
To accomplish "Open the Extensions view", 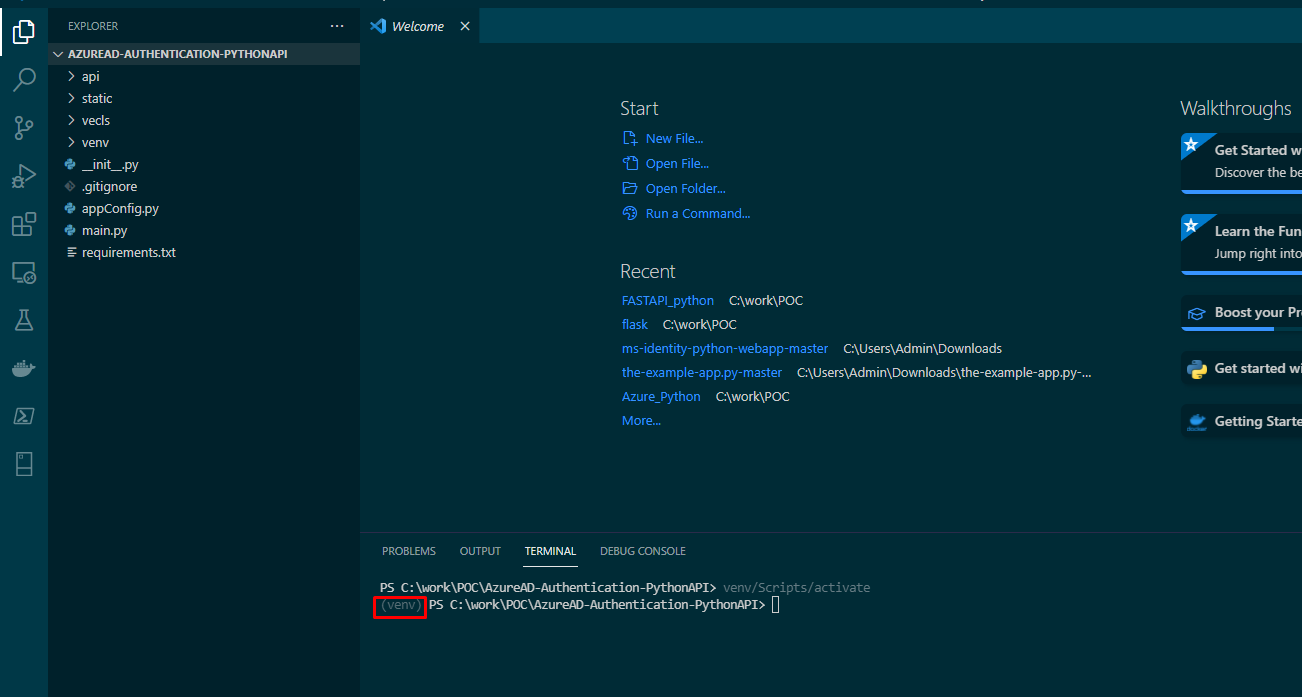I will [24, 224].
